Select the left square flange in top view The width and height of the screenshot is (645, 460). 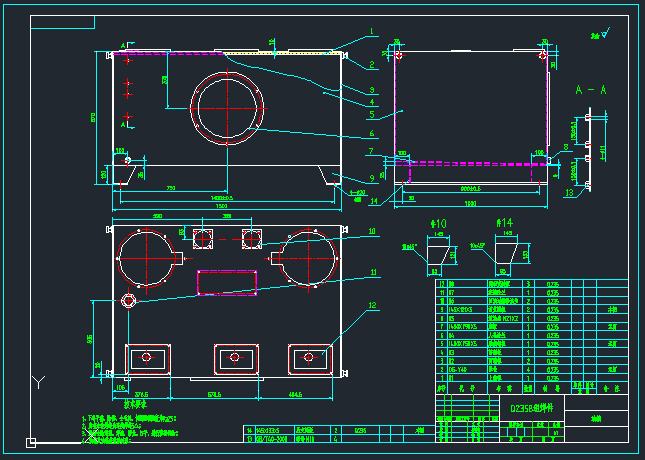click(x=203, y=239)
